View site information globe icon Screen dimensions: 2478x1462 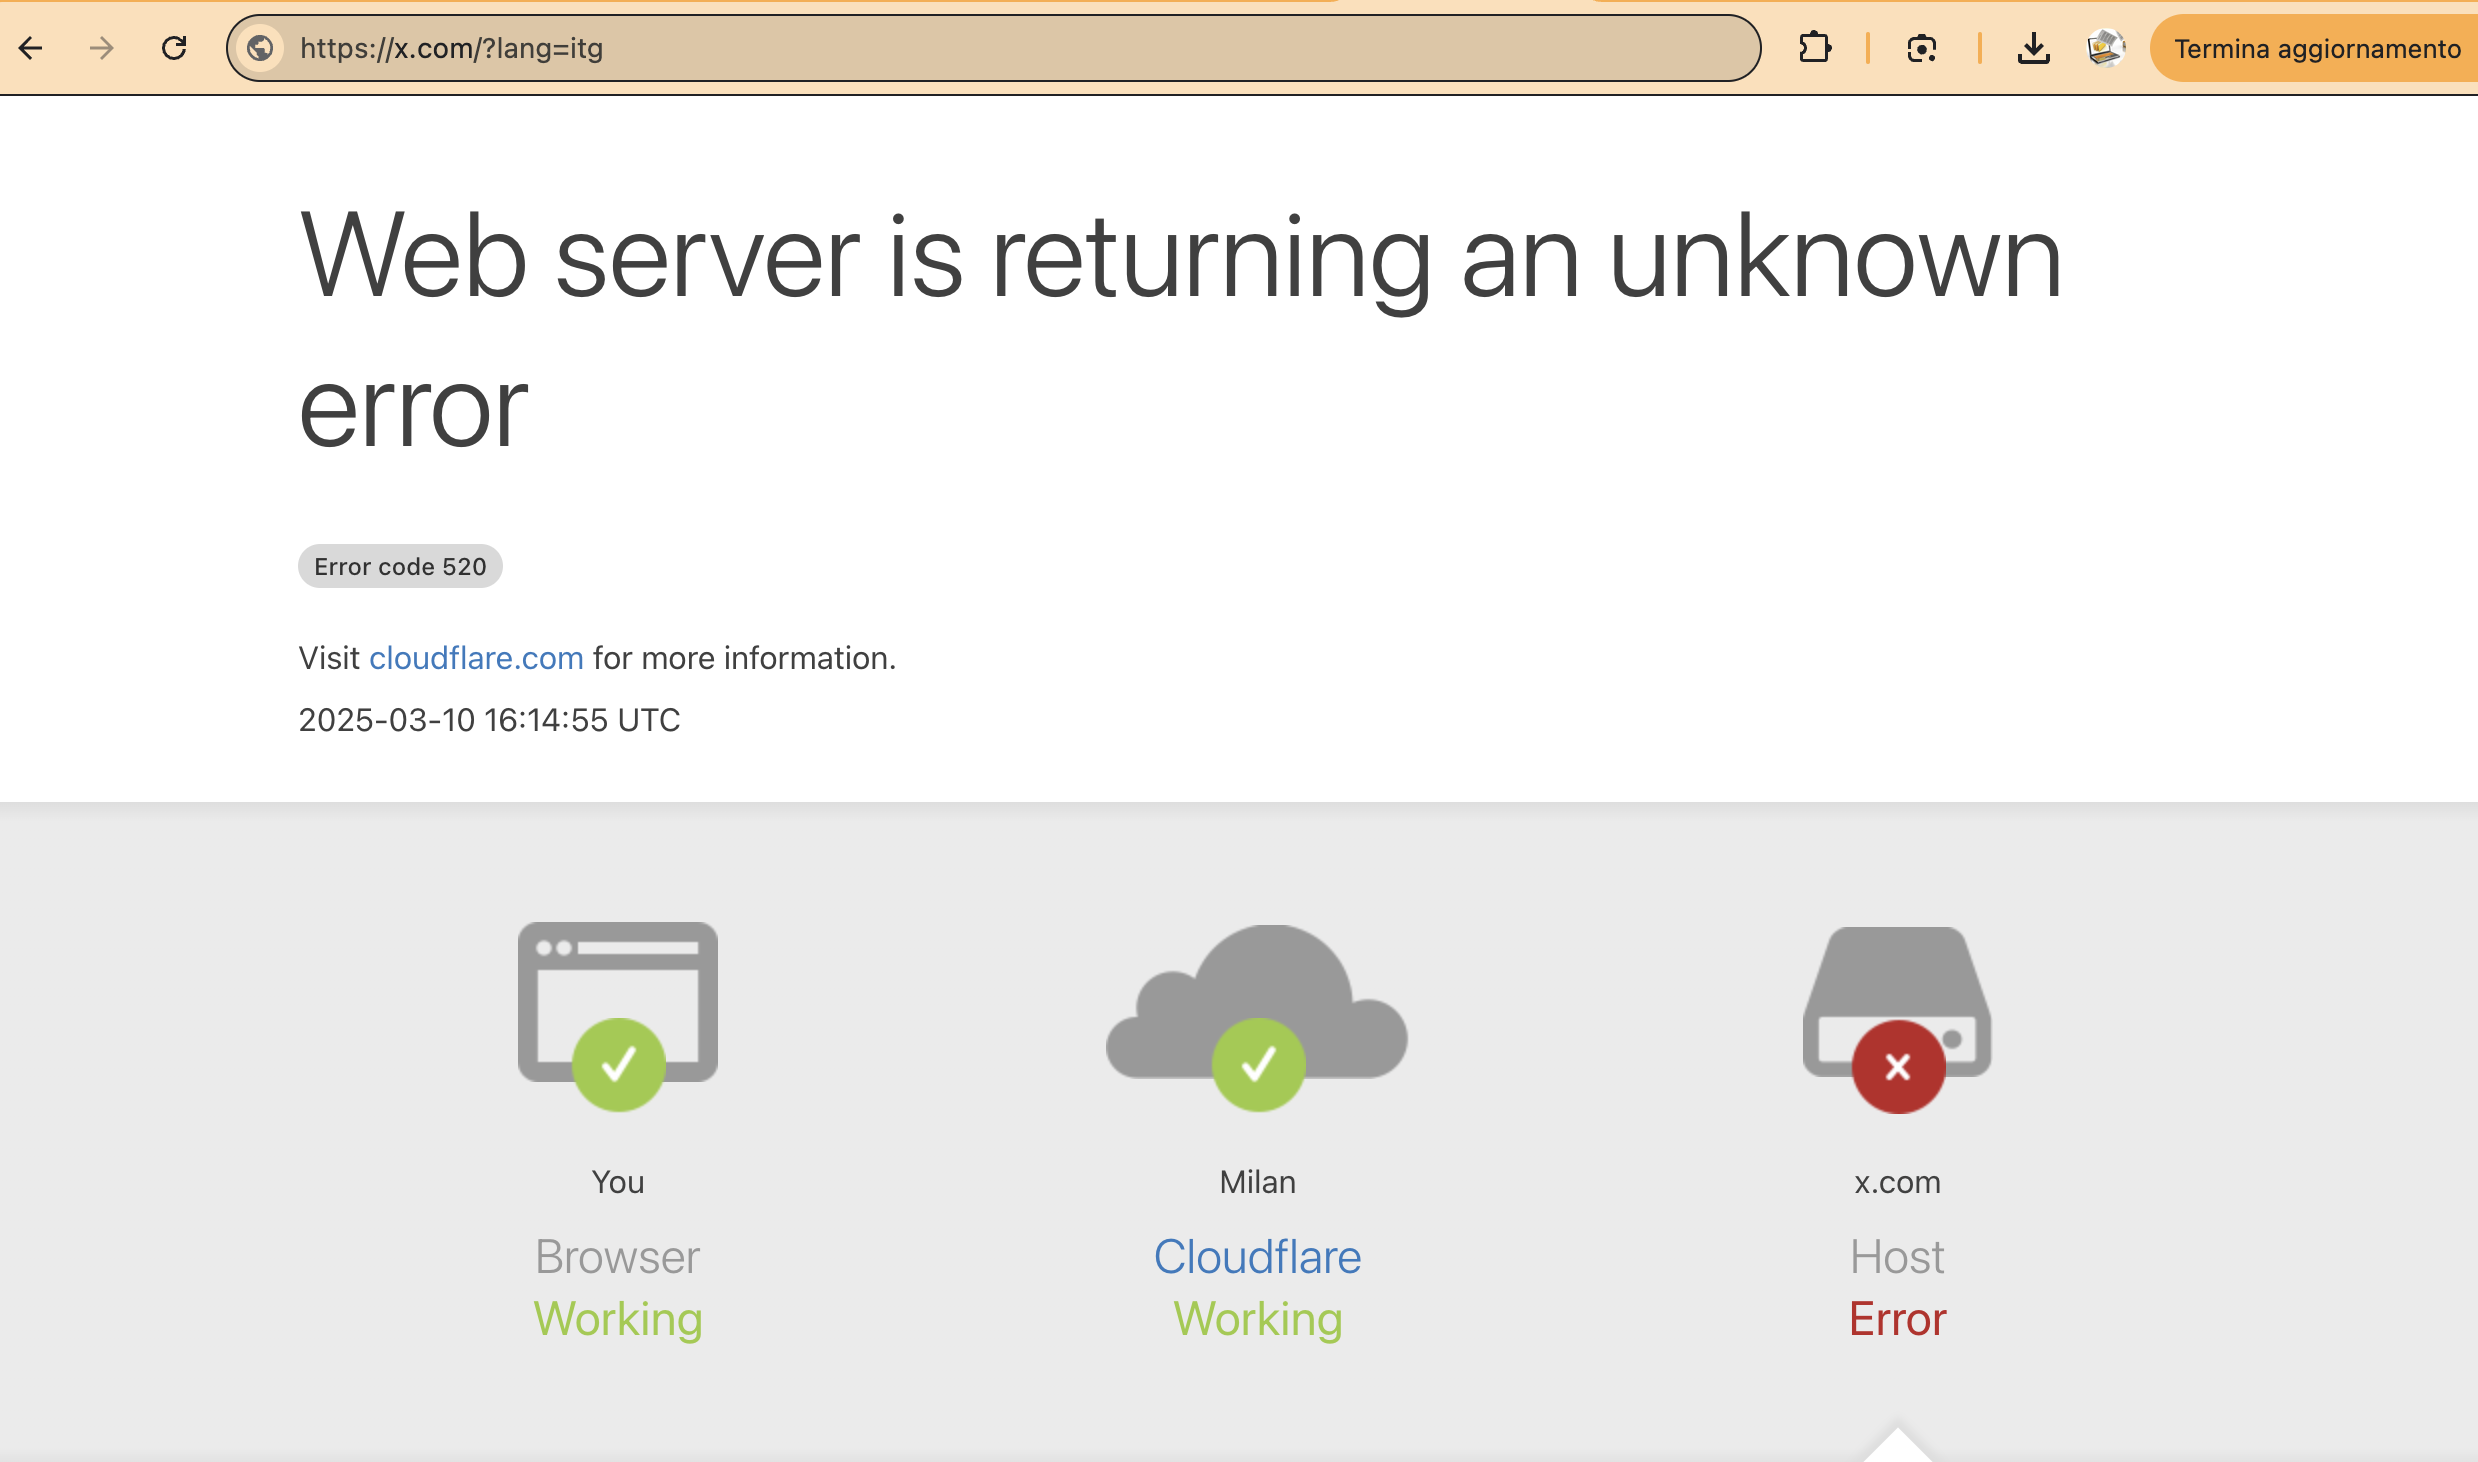click(260, 48)
